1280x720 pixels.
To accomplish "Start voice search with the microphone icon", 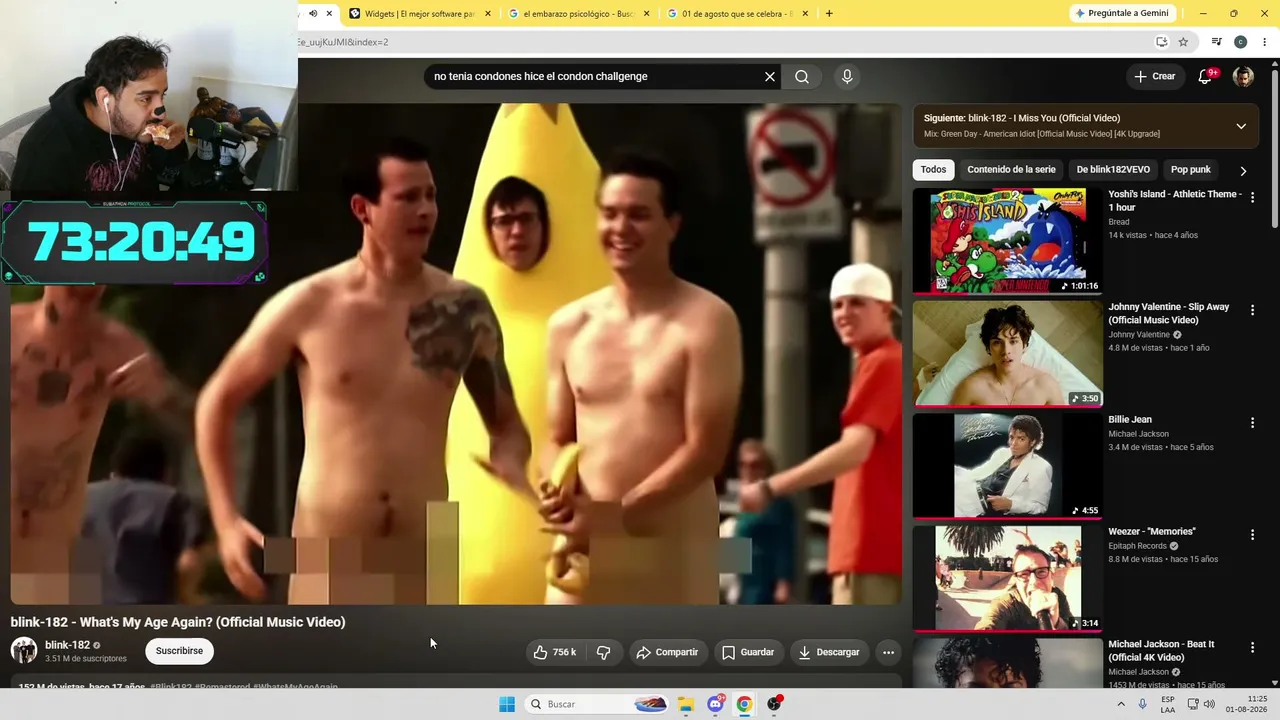I will [x=847, y=77].
